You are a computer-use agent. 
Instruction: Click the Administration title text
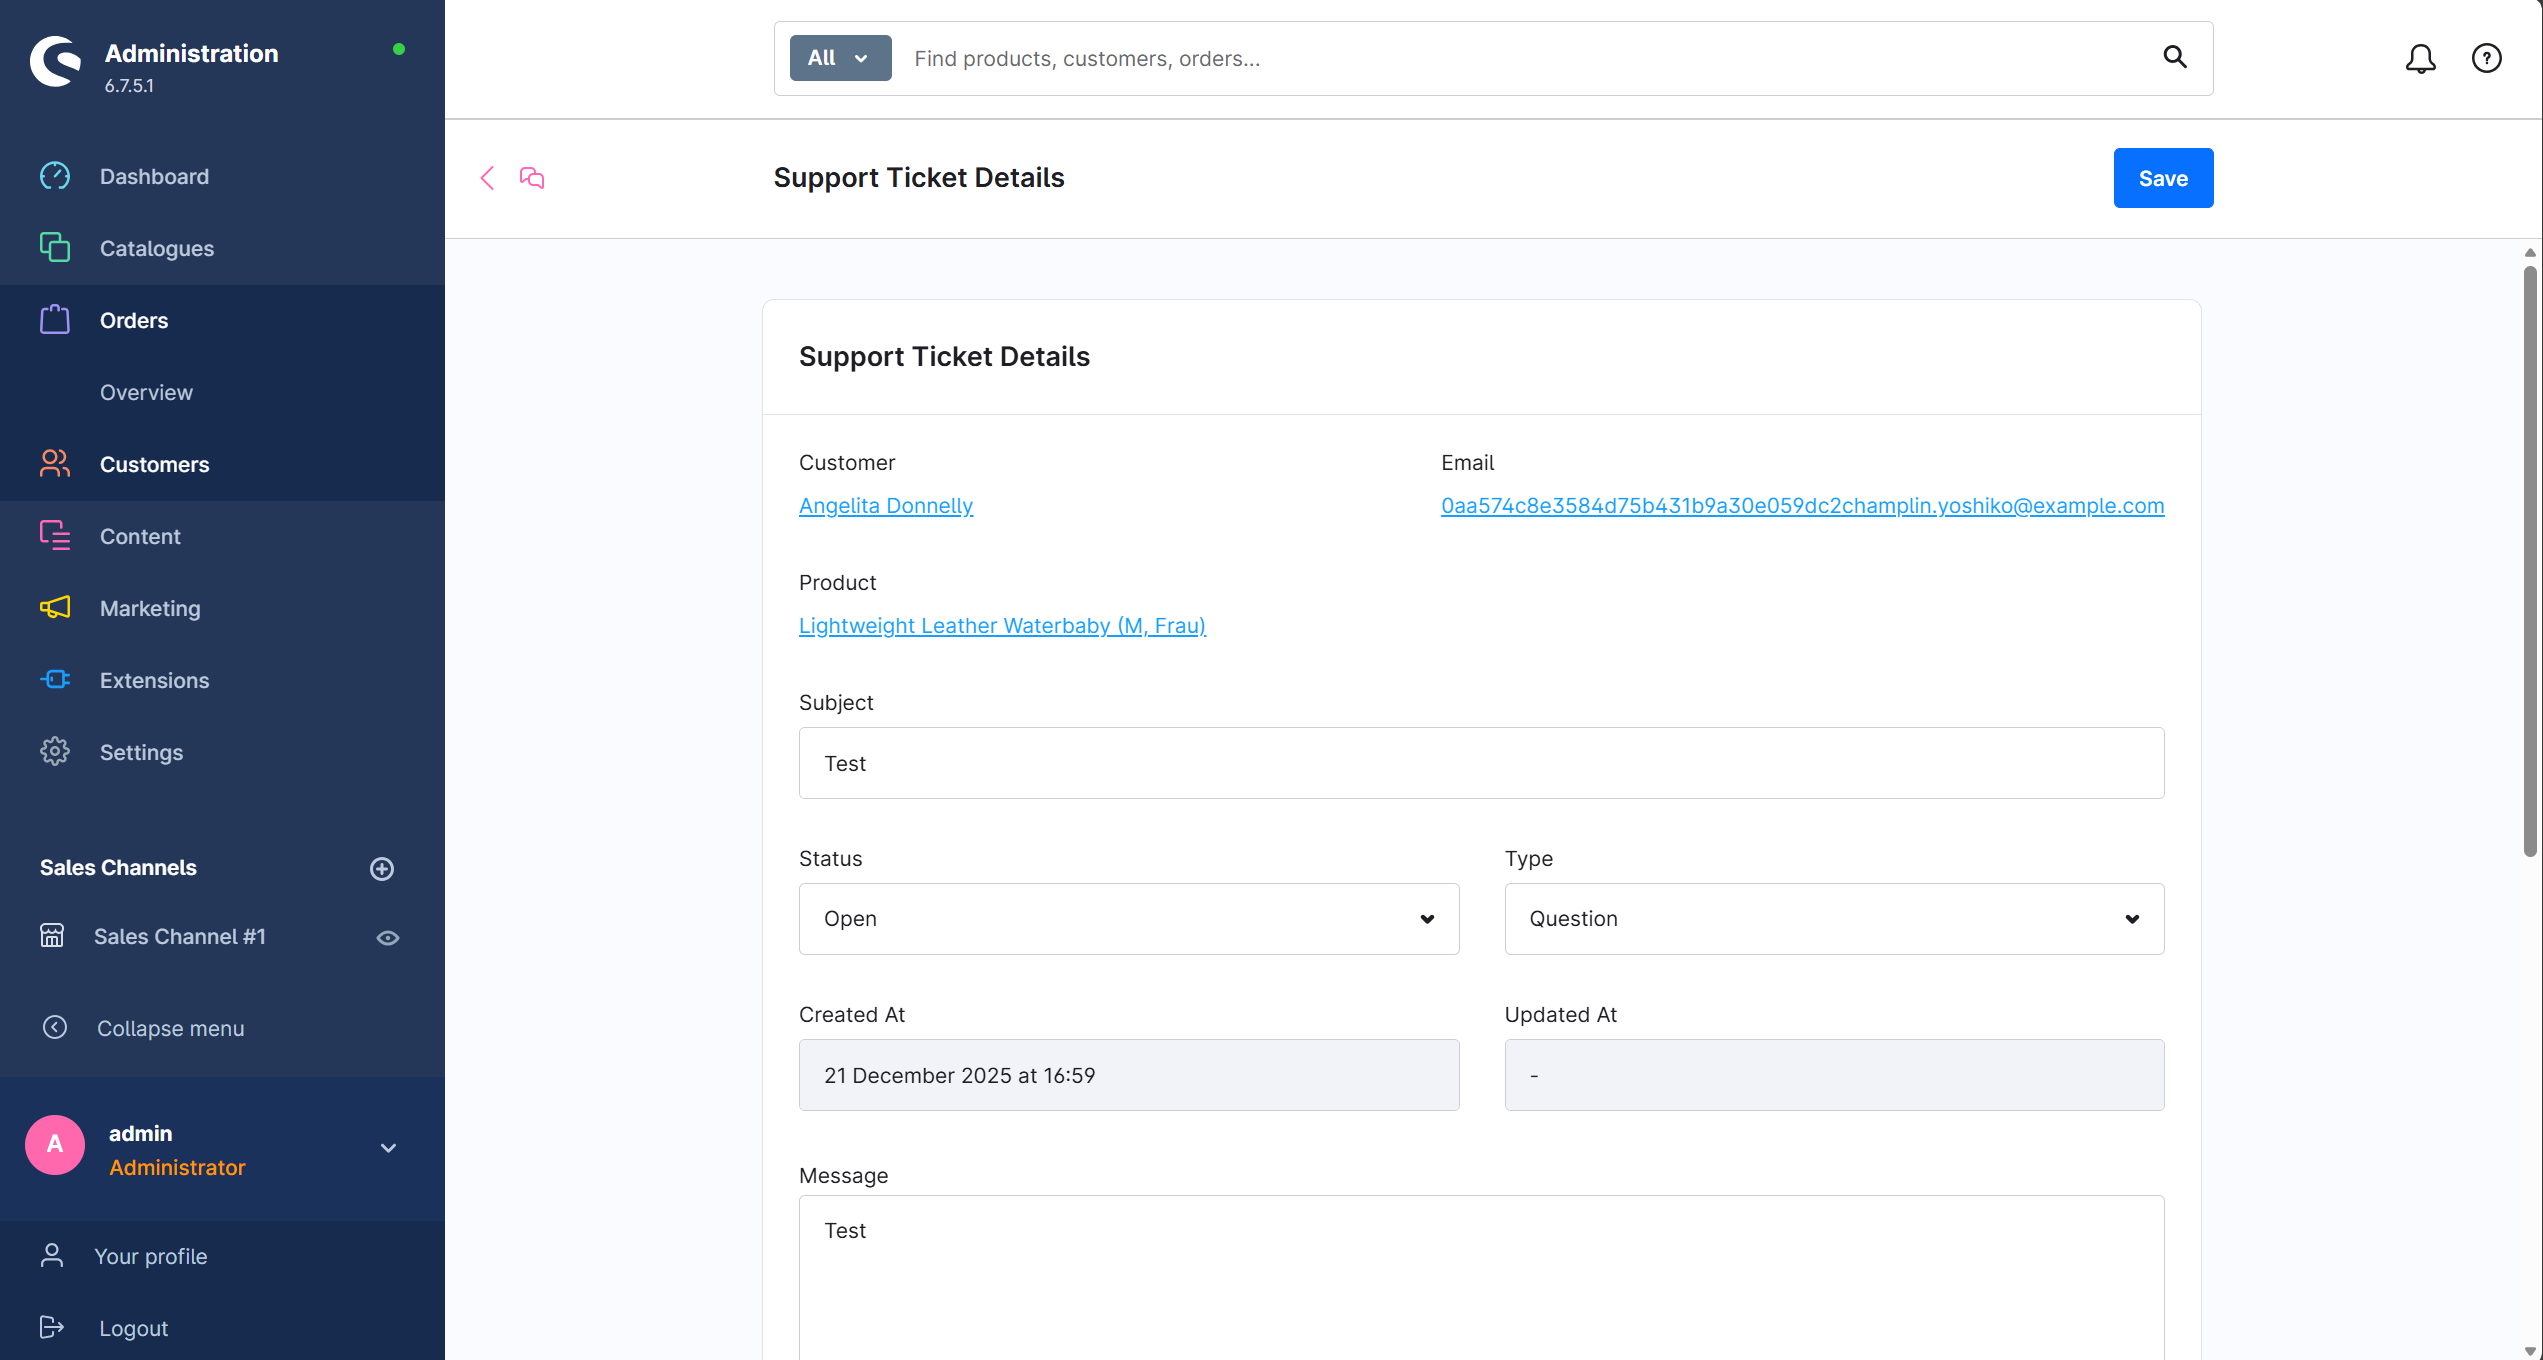point(192,53)
